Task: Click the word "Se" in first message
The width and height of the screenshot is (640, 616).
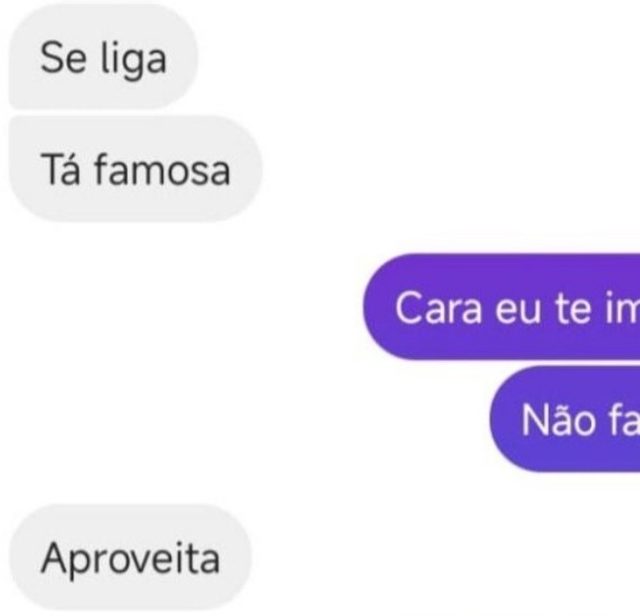Action: [64, 58]
